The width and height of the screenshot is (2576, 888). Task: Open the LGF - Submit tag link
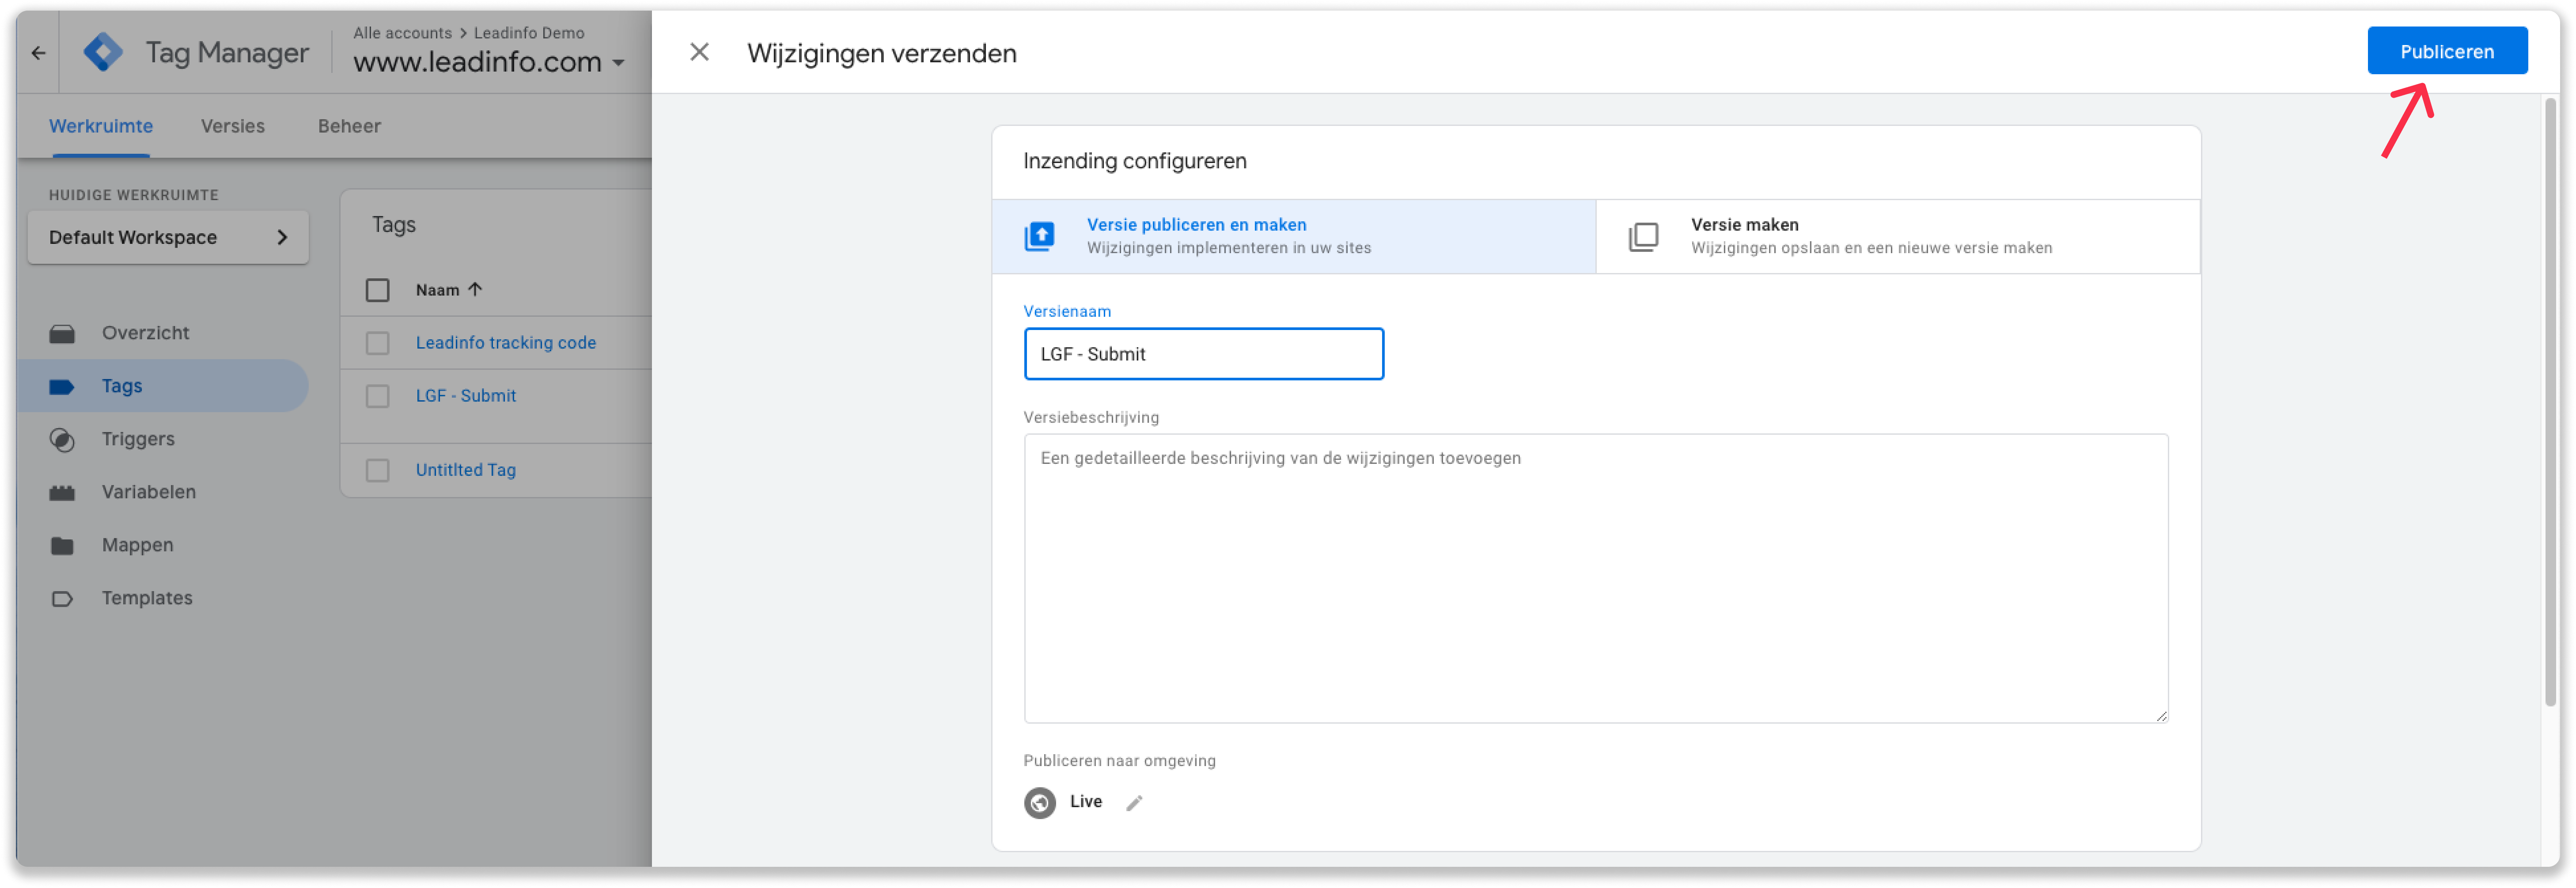click(x=465, y=396)
